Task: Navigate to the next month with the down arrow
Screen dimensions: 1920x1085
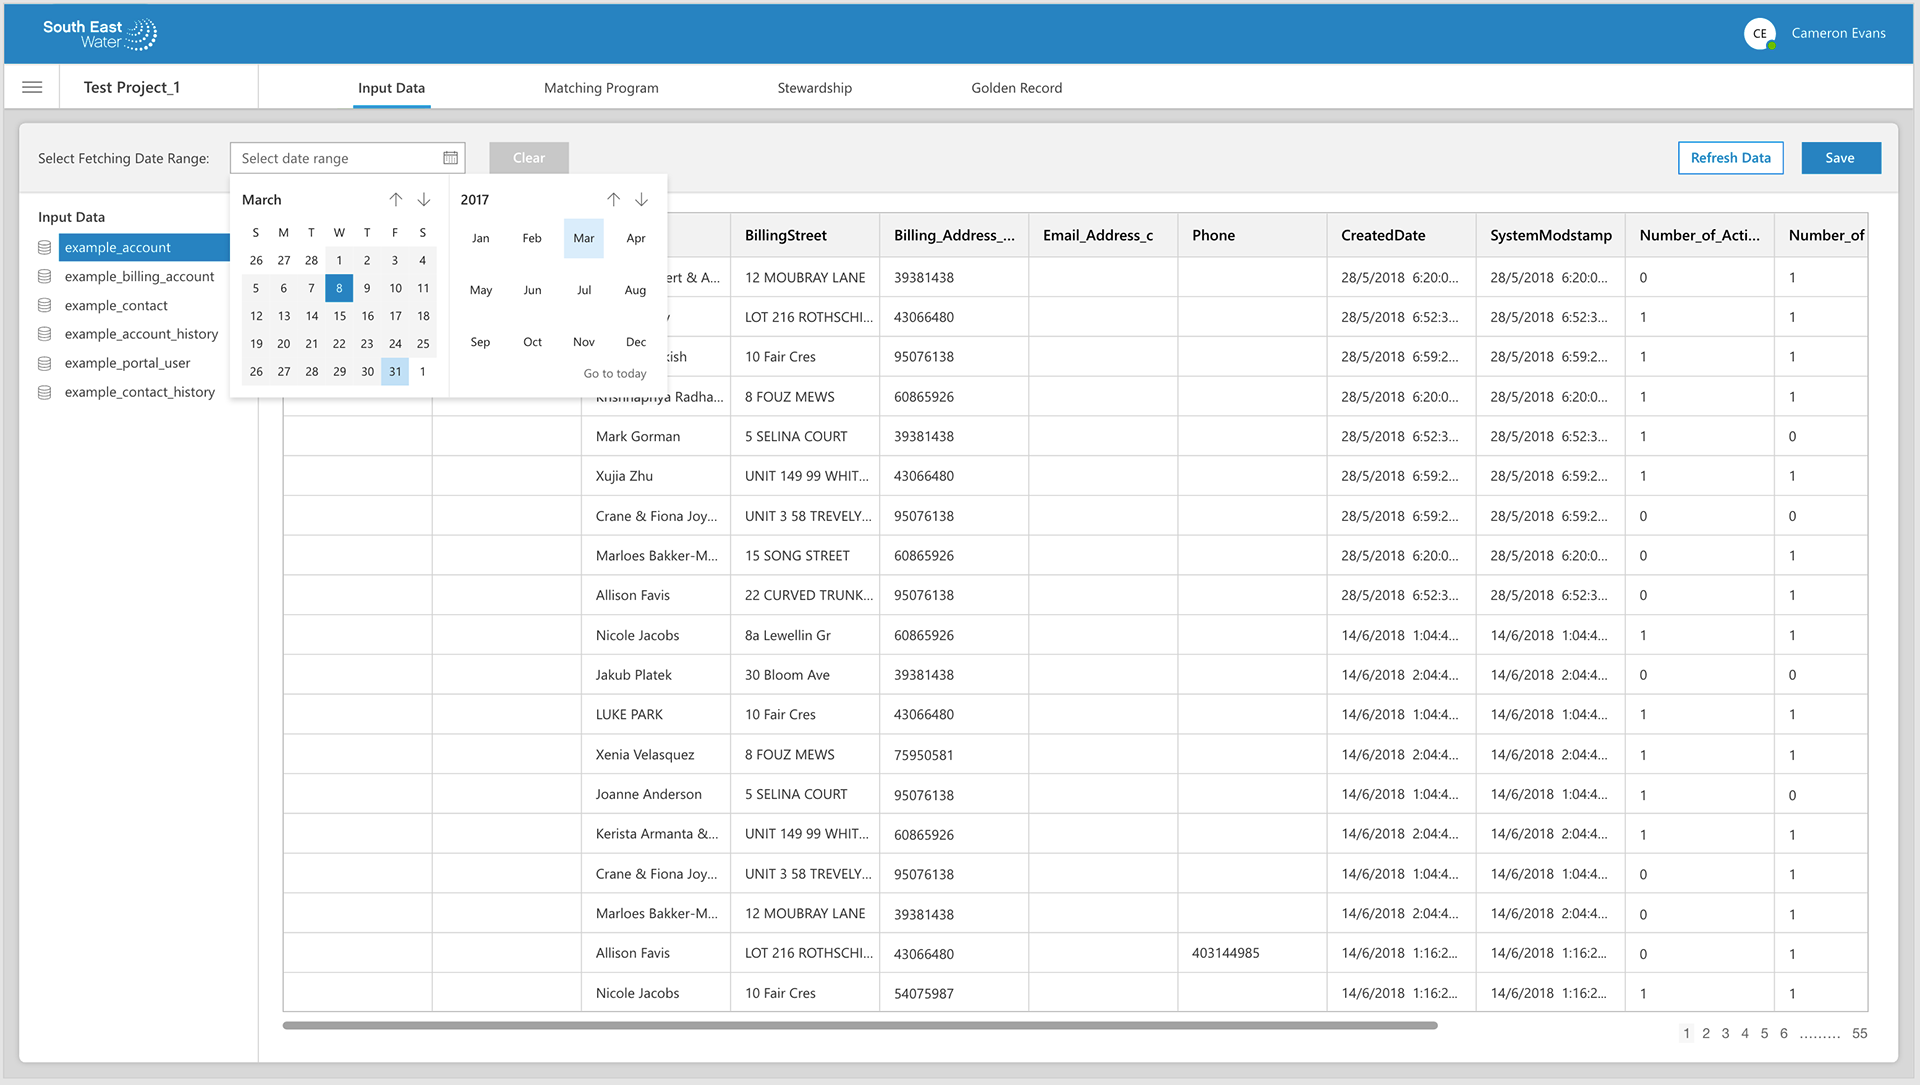Action: tap(421, 199)
